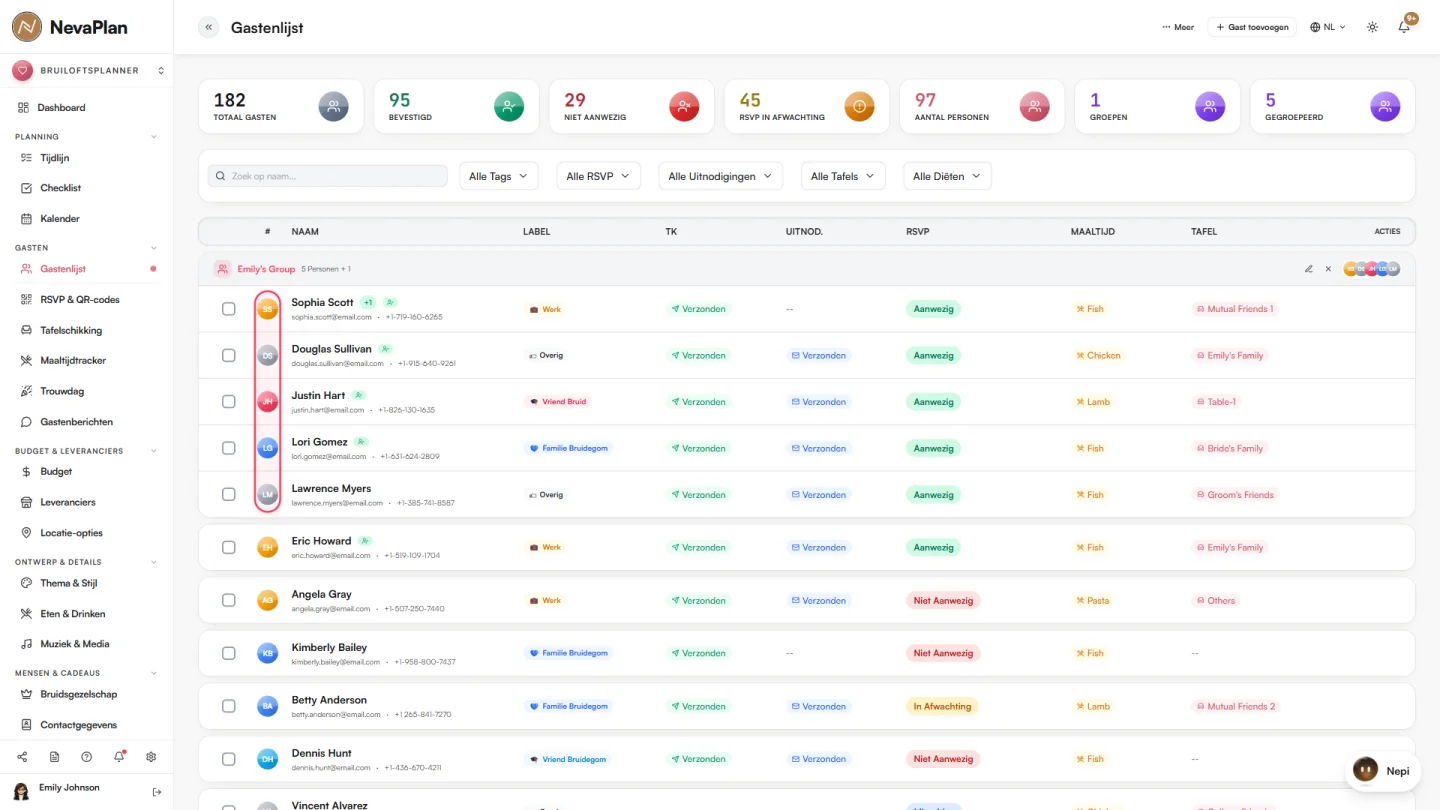
Task: Tick the checkbox next to Betty Anderson
Action: pyautogui.click(x=229, y=706)
